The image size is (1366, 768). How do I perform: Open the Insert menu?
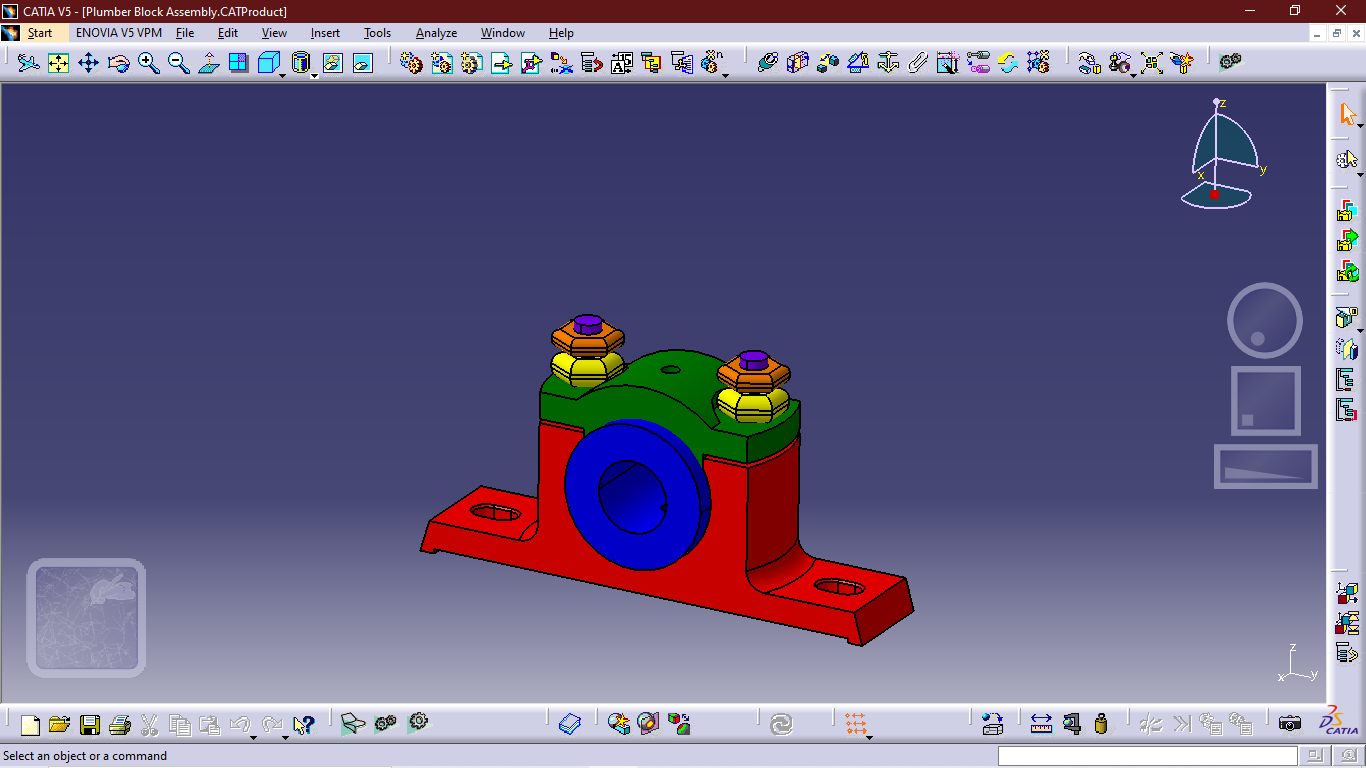[x=325, y=33]
